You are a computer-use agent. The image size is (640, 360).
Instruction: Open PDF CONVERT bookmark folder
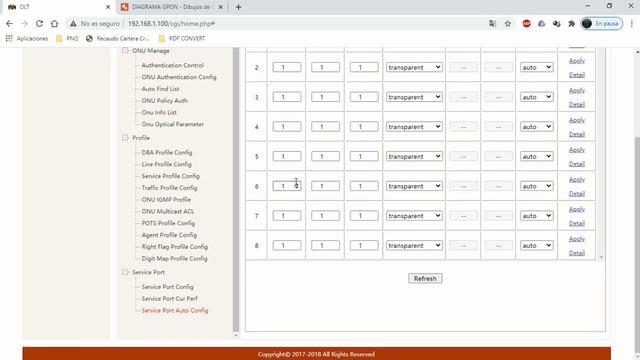point(182,38)
